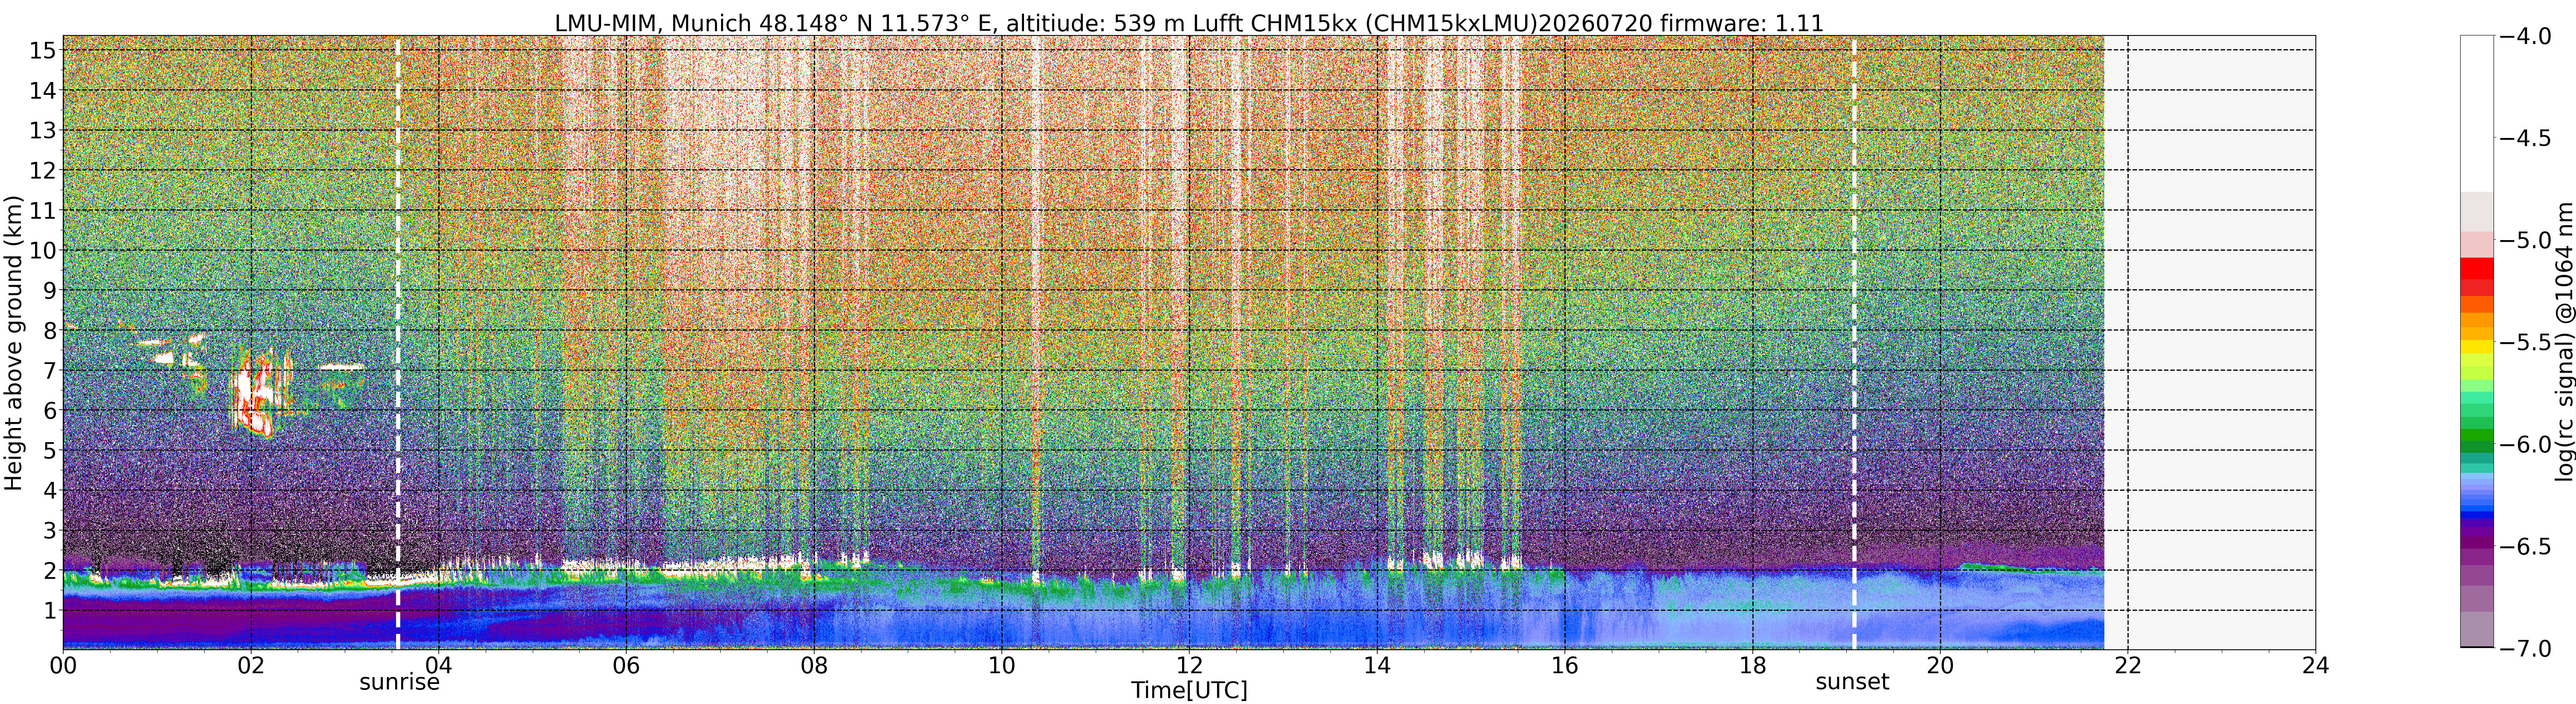This screenshot has width=2576, height=704.
Task: Click the plot title starting with LMU-MIM, Munich
Action: click(x=1189, y=22)
